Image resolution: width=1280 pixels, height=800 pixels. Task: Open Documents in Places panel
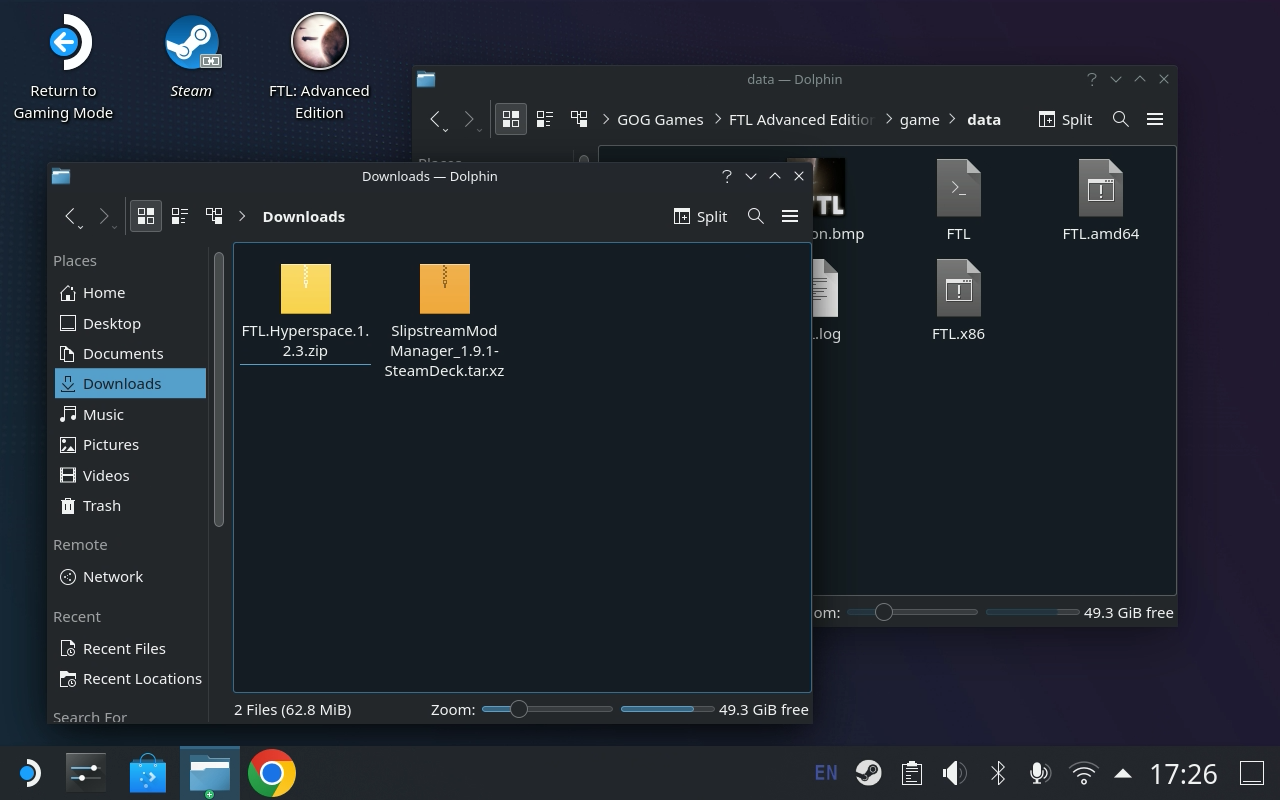(x=130, y=353)
